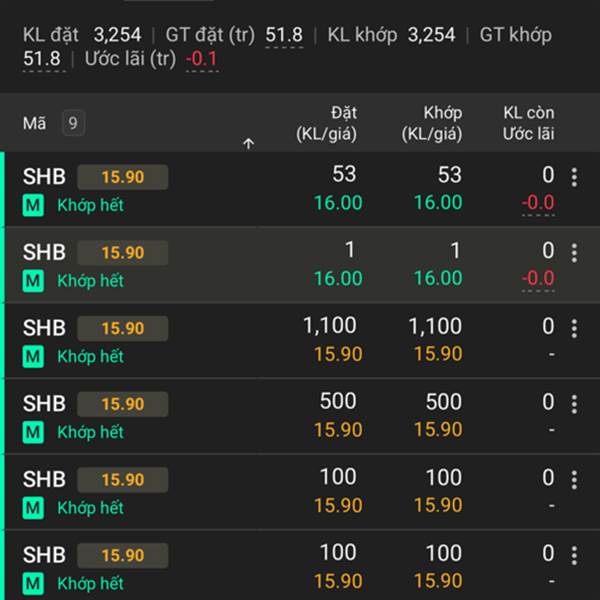600x600 pixels.
Task: Tap the green M badge on the 500-share order
Action: click(x=33, y=432)
